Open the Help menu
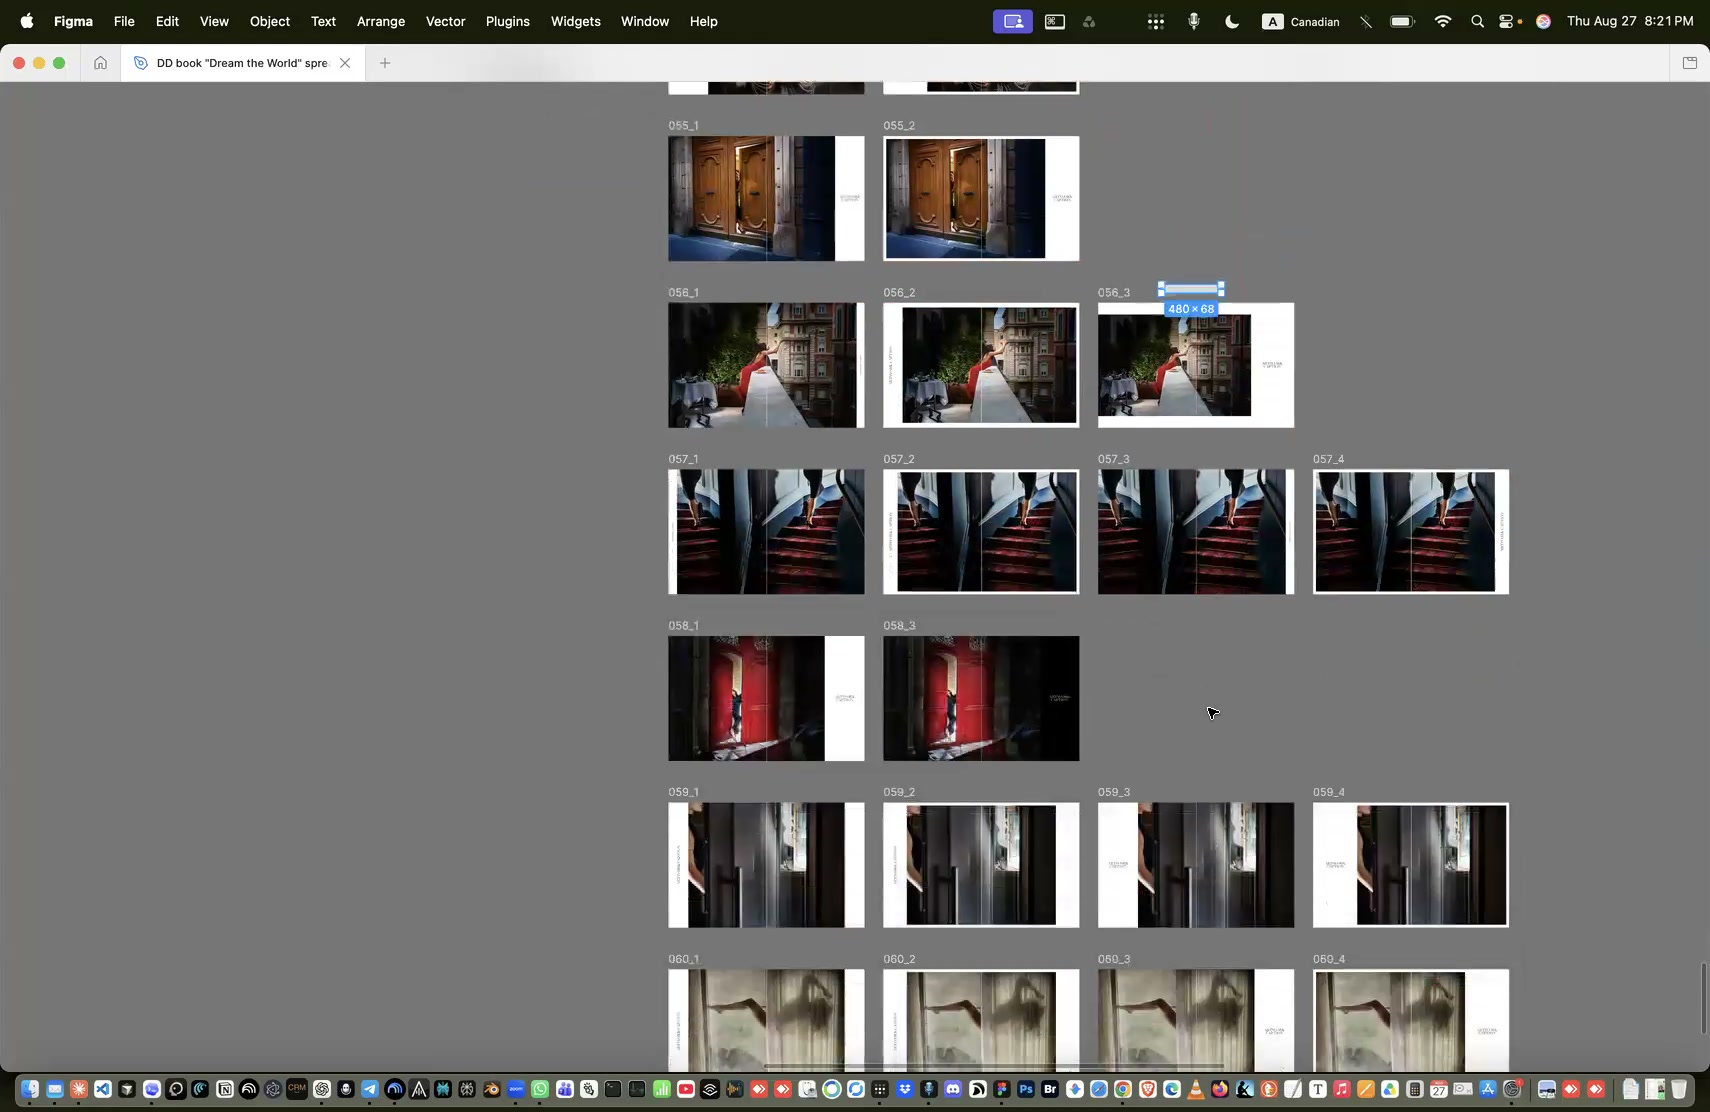Screen dimensions: 1710x1112 click(704, 21)
